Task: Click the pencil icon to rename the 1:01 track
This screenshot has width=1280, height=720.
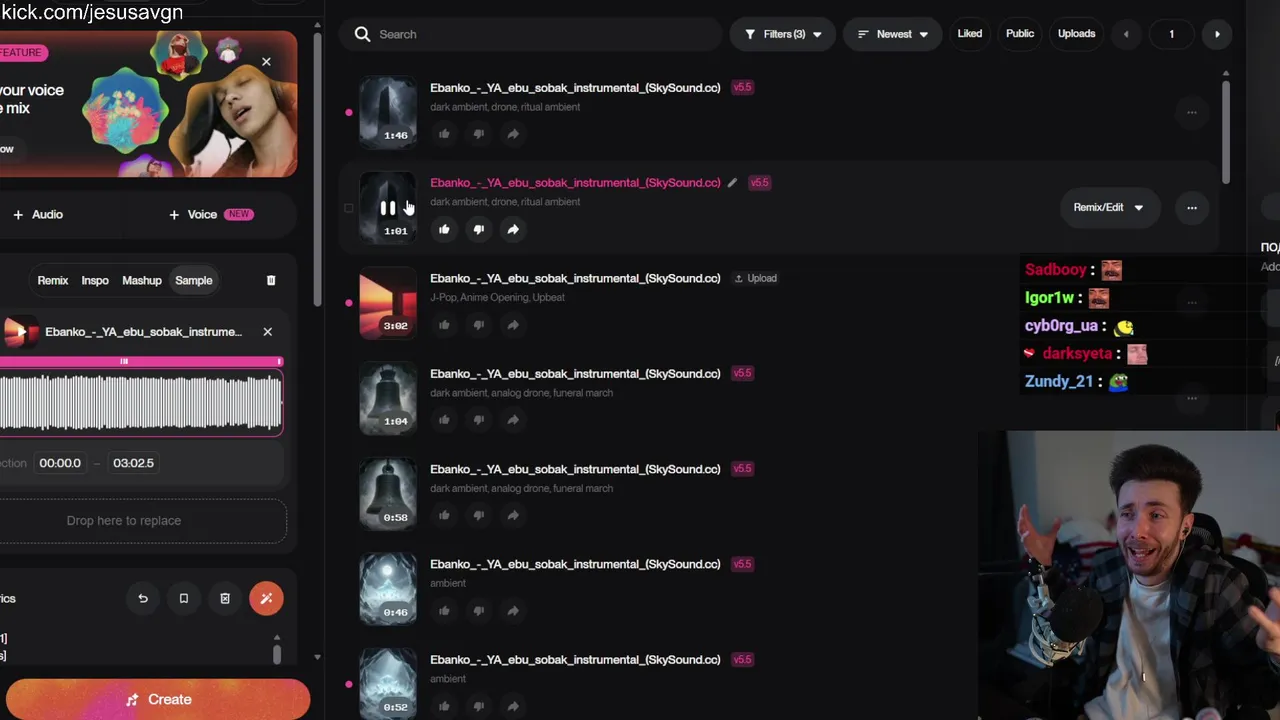Action: click(732, 183)
